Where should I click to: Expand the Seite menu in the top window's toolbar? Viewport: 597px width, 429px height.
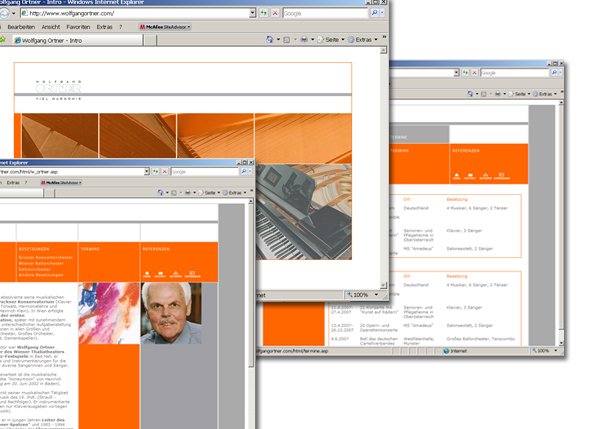(x=343, y=40)
